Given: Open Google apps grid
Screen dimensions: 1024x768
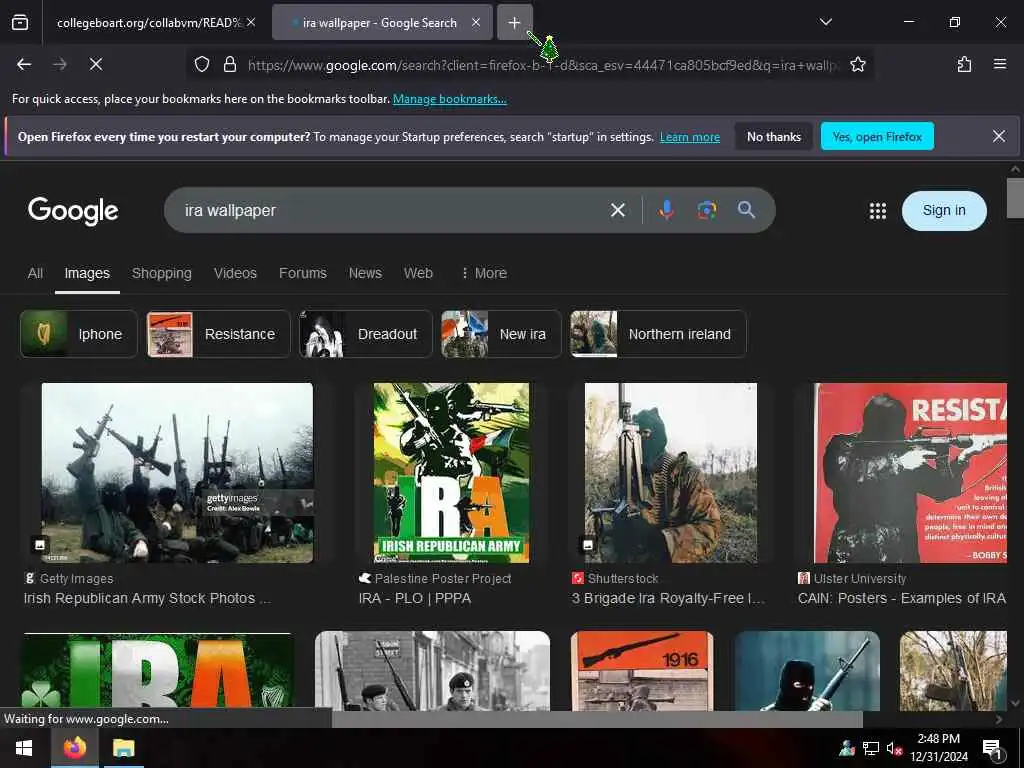Looking at the screenshot, I should (x=878, y=210).
